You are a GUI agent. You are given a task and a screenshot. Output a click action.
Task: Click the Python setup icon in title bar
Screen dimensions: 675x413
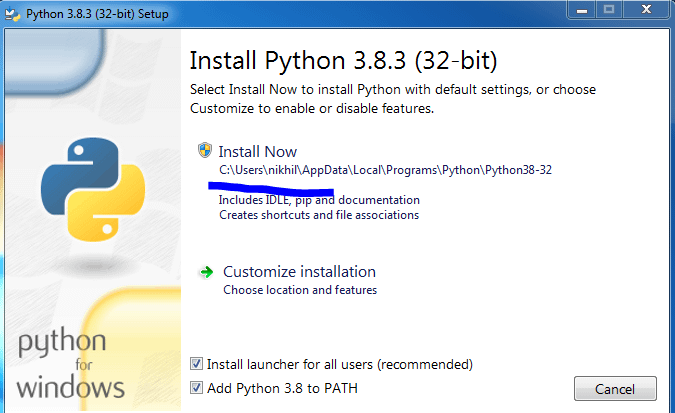pyautogui.click(x=12, y=14)
